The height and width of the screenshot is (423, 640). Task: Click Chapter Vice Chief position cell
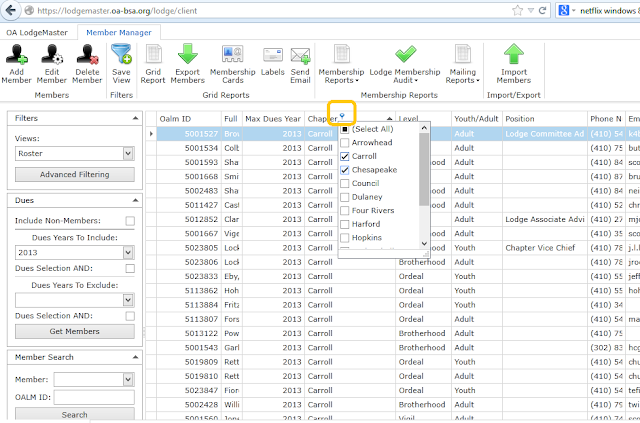pyautogui.click(x=545, y=248)
